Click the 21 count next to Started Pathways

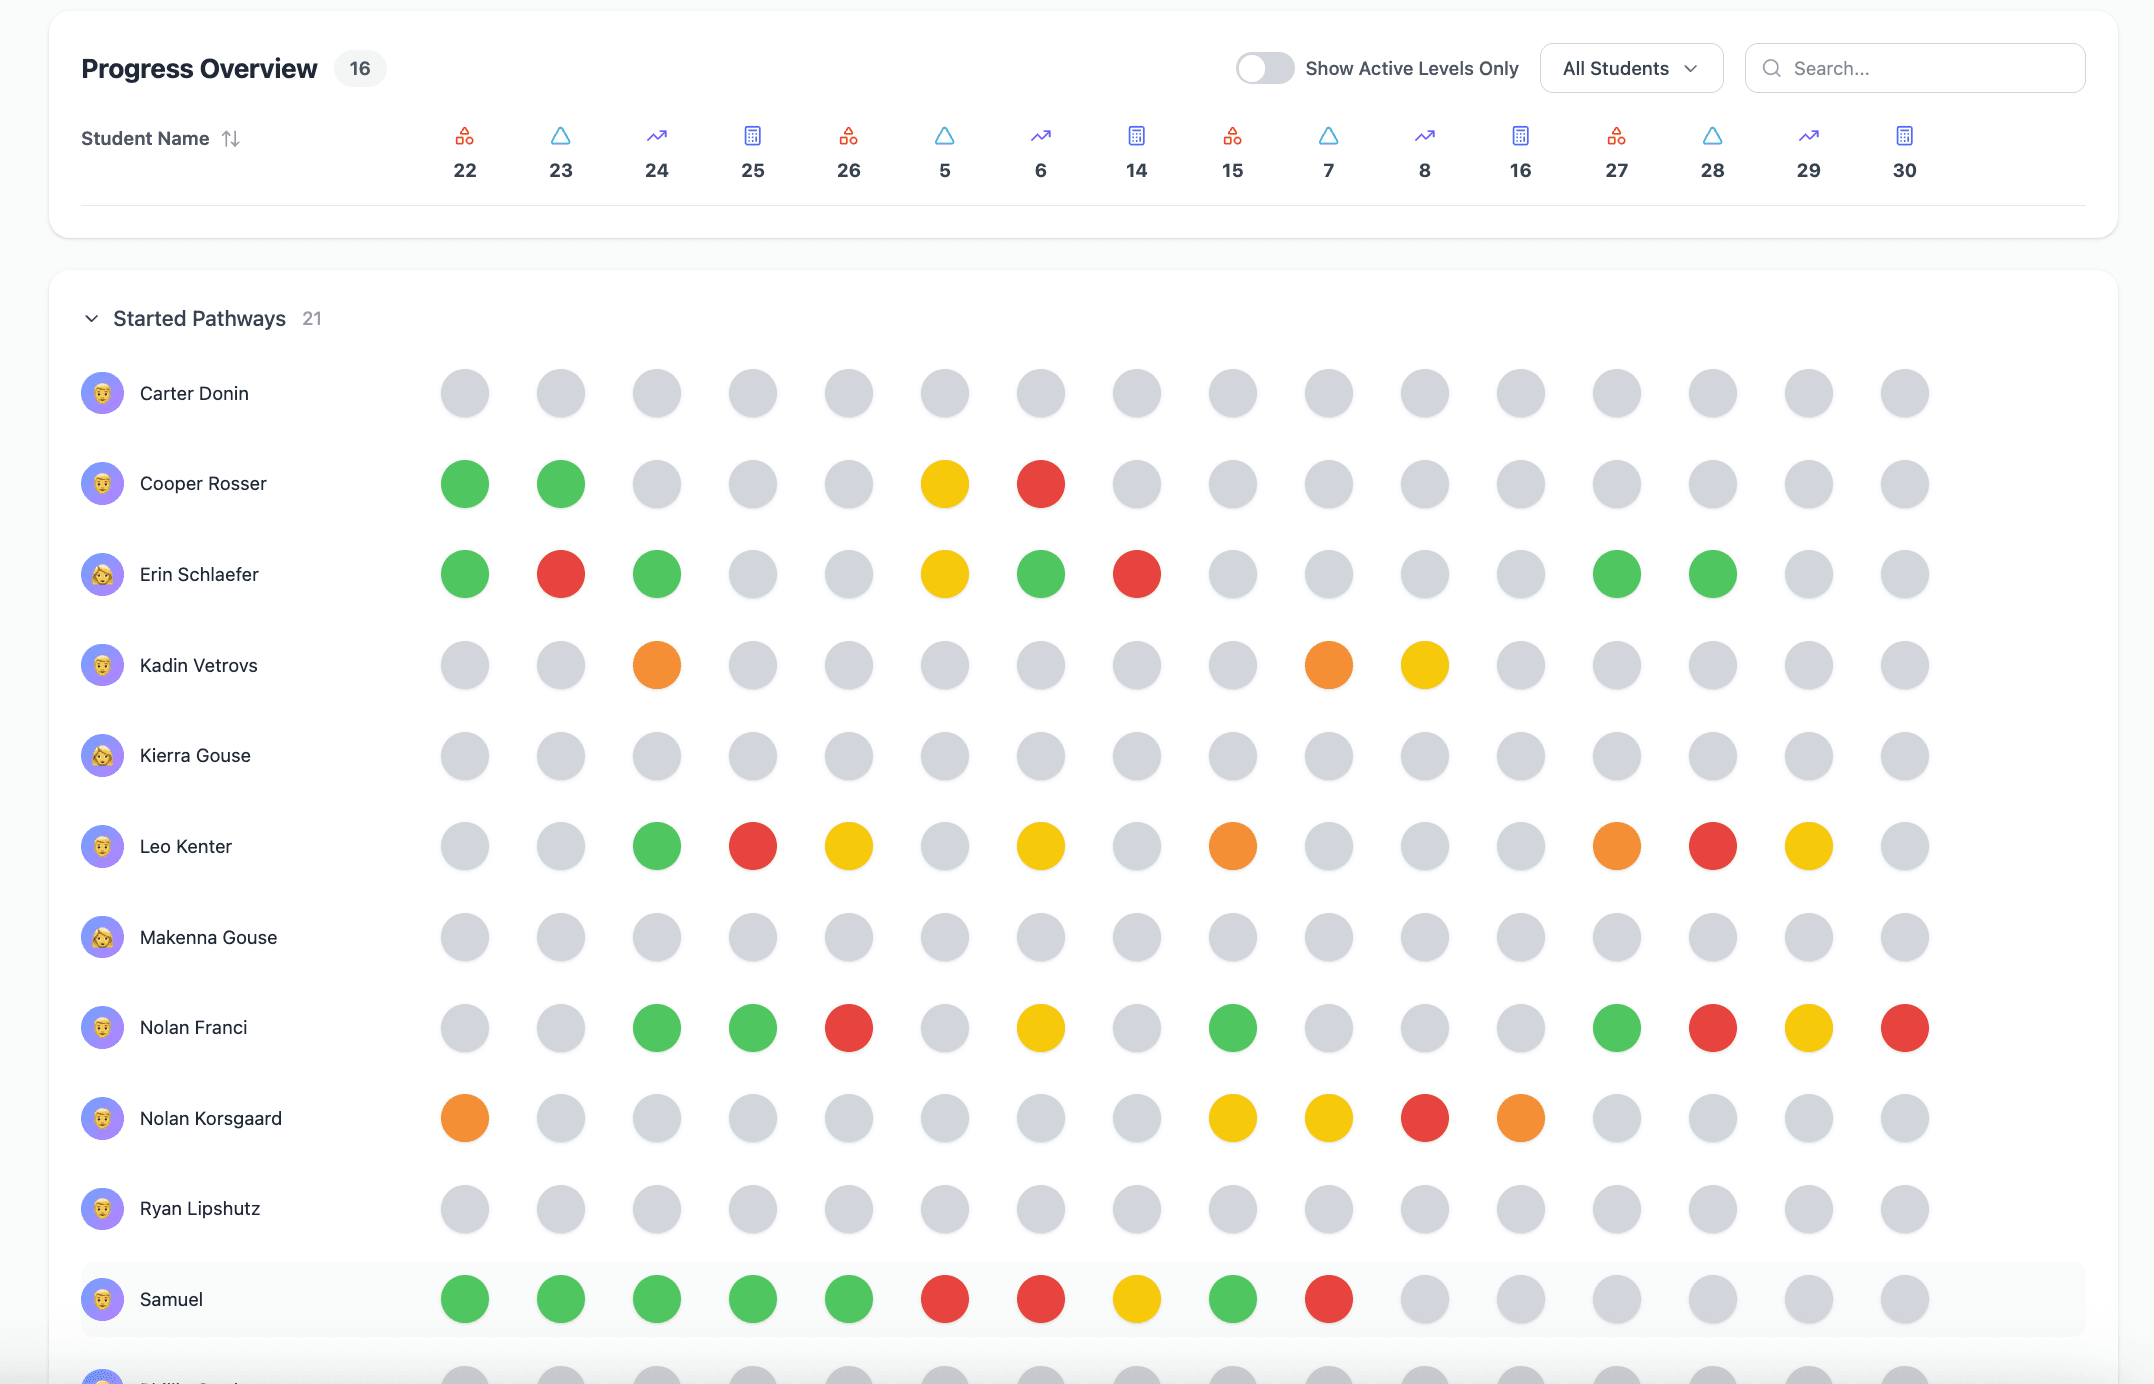(x=312, y=319)
